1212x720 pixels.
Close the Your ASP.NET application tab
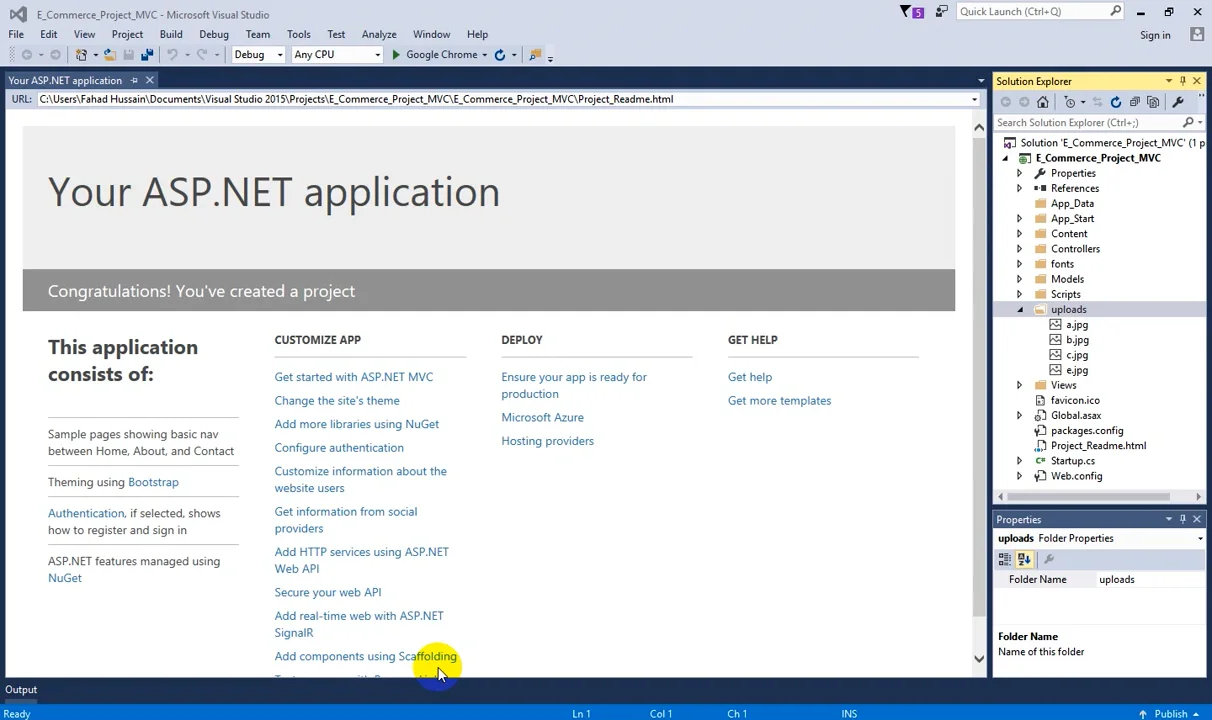tap(150, 80)
